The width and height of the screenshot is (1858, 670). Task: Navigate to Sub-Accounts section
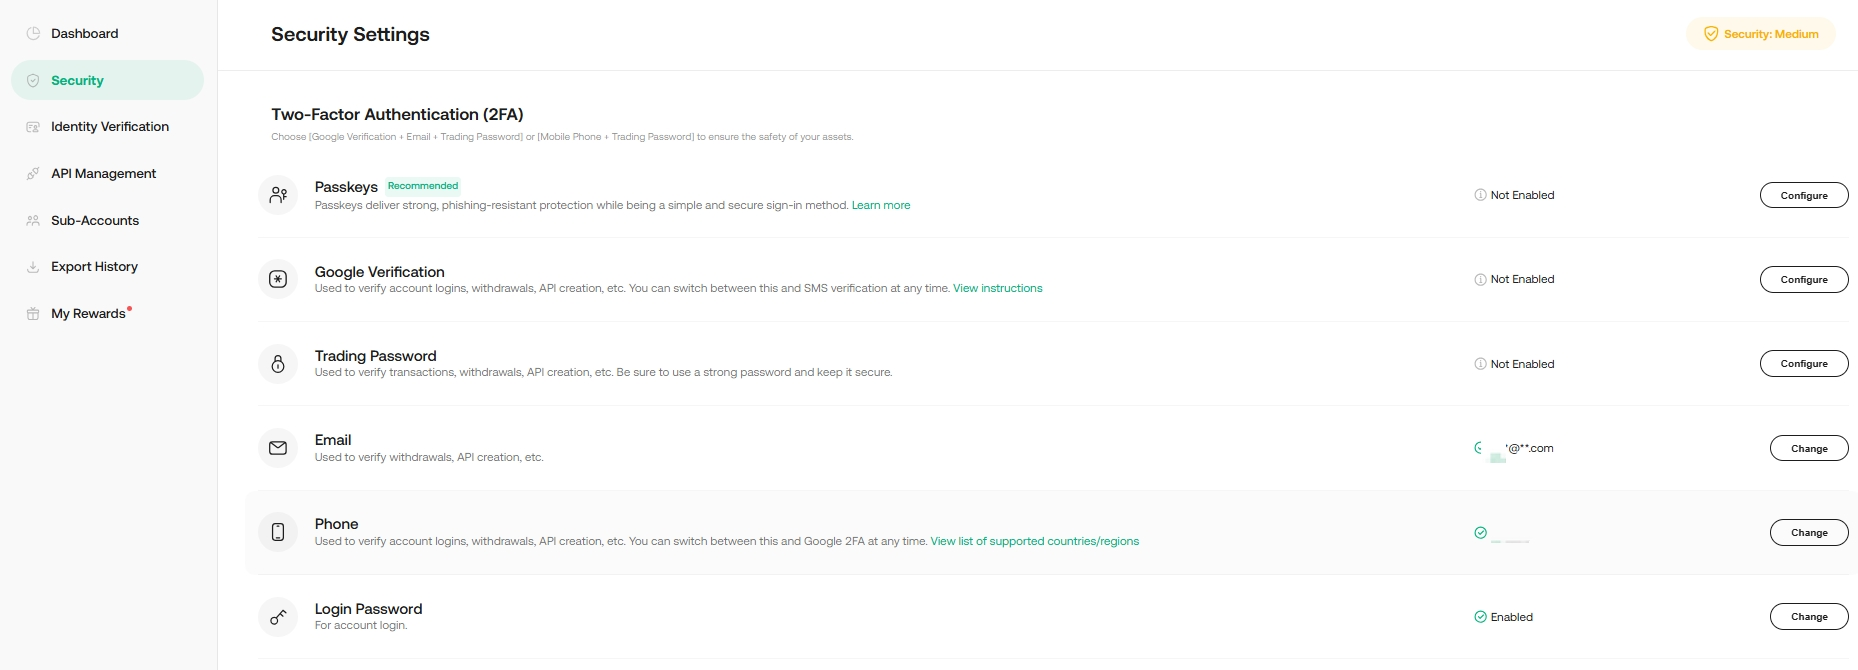click(95, 220)
